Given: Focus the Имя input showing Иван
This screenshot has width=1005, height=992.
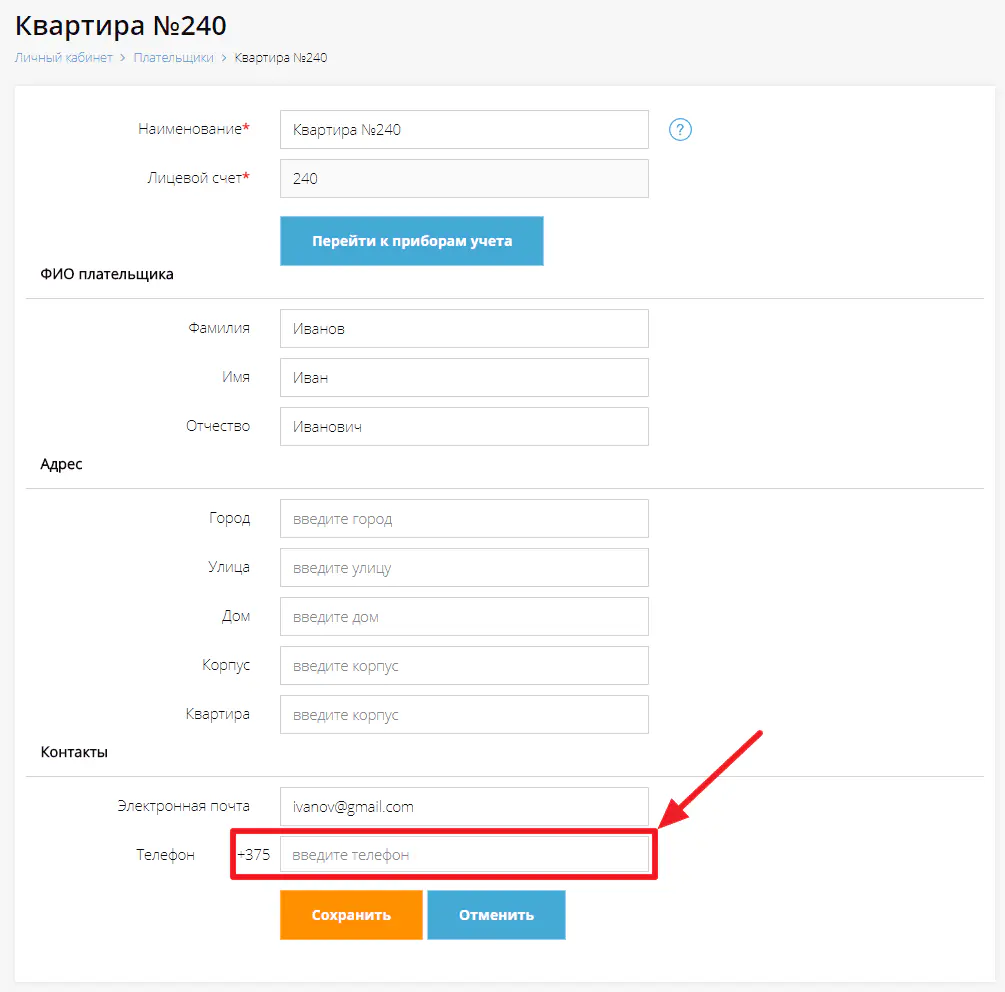Looking at the screenshot, I should coord(464,377).
